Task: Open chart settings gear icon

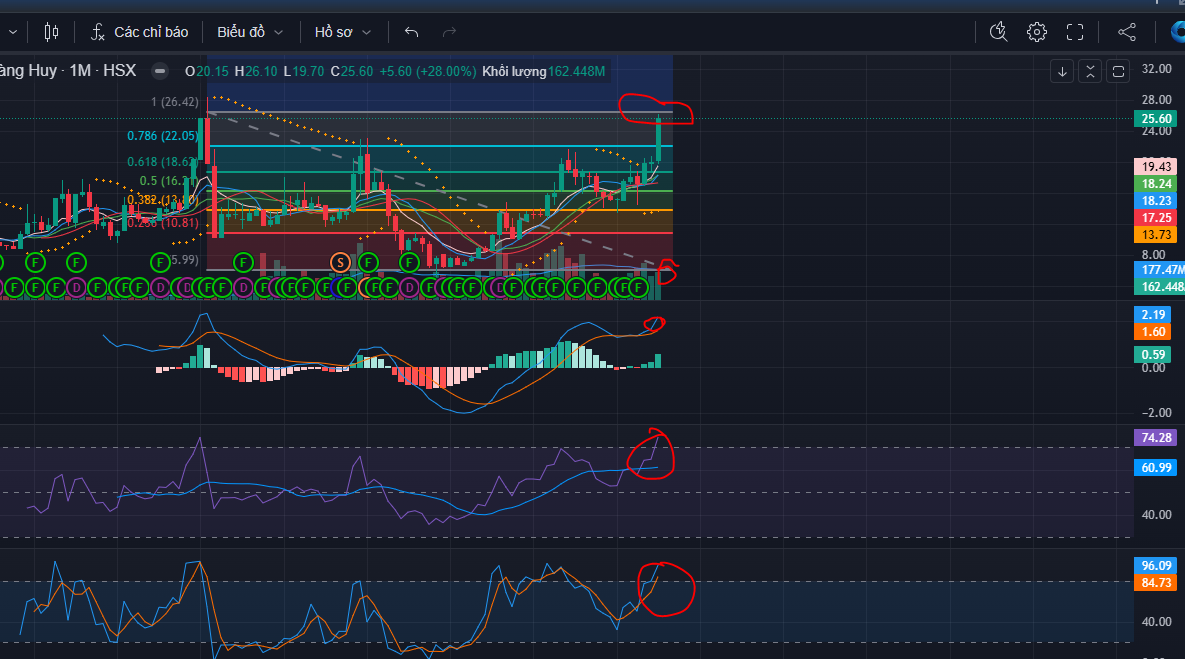Action: click(x=1037, y=32)
